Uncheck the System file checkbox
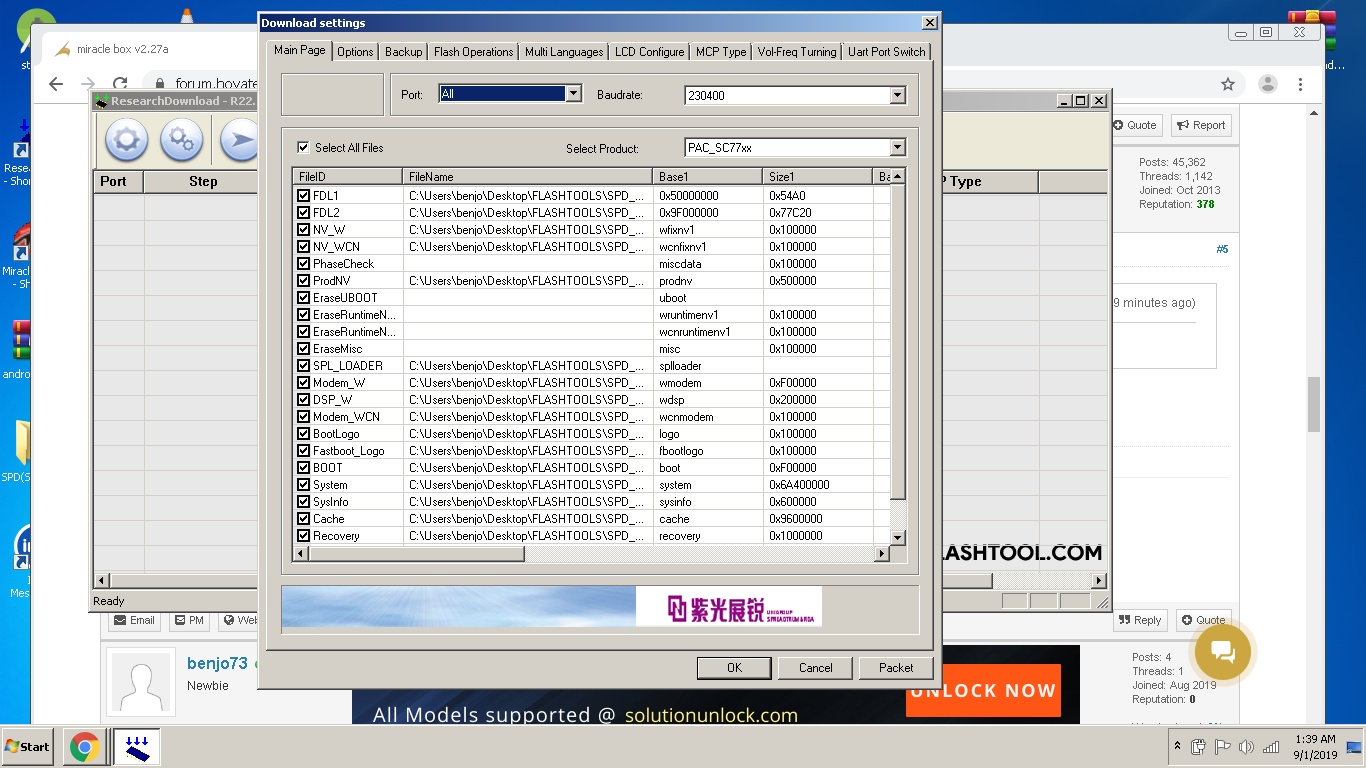The width and height of the screenshot is (1366, 768). click(x=304, y=485)
